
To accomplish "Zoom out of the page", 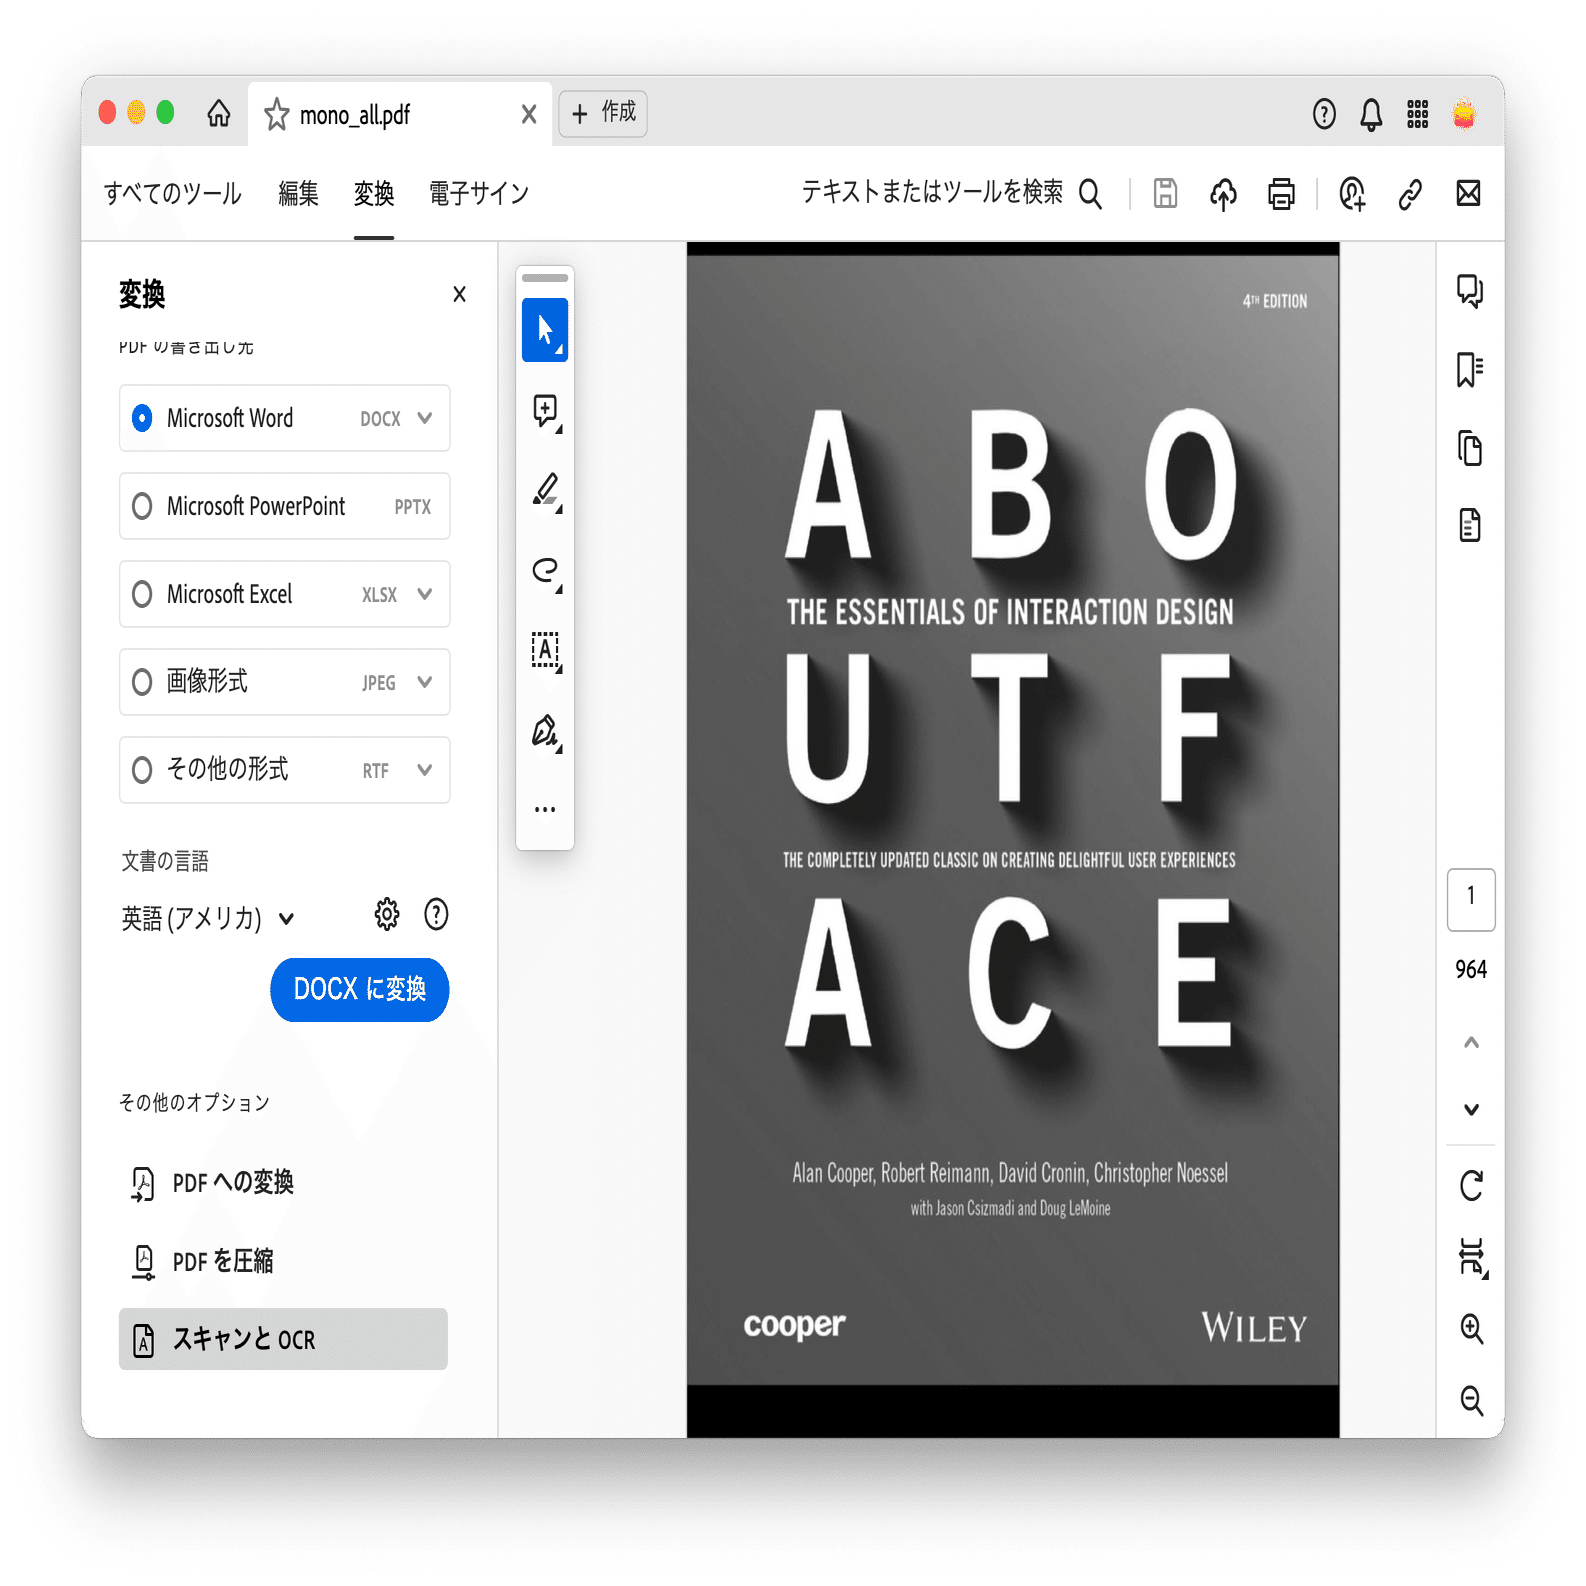I will click(x=1471, y=1400).
